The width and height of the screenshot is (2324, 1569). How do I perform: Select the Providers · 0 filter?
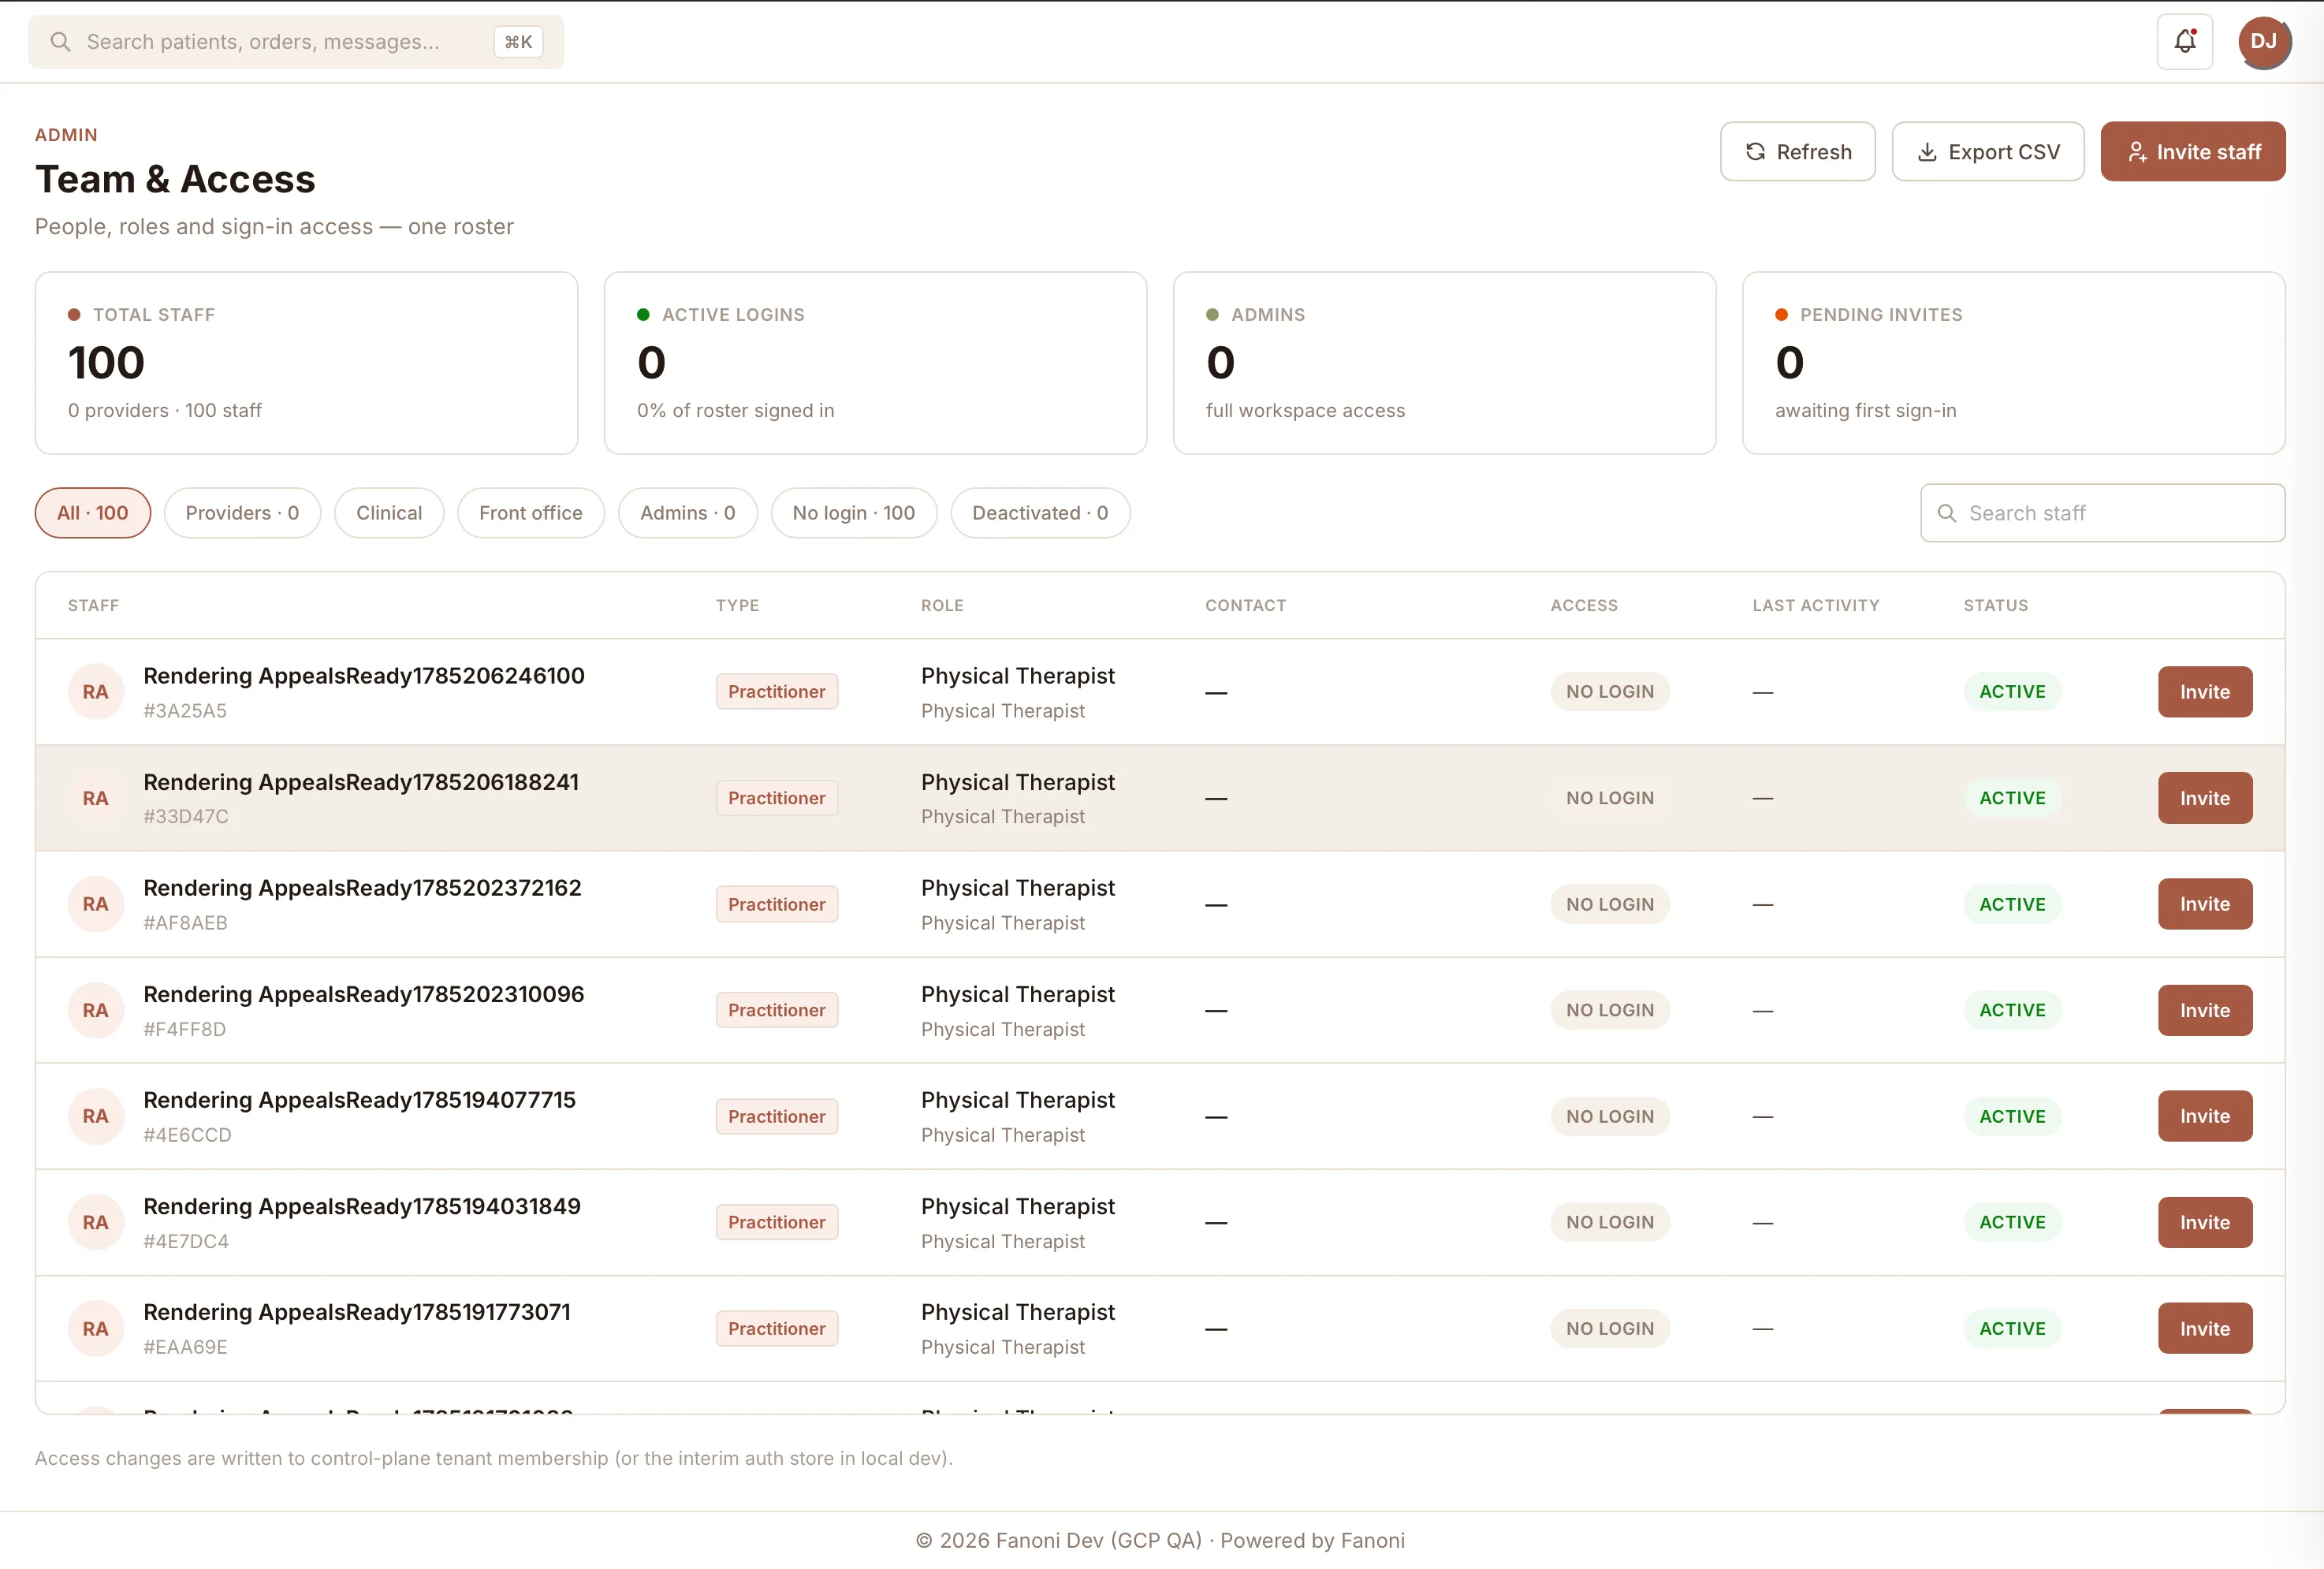(x=242, y=513)
